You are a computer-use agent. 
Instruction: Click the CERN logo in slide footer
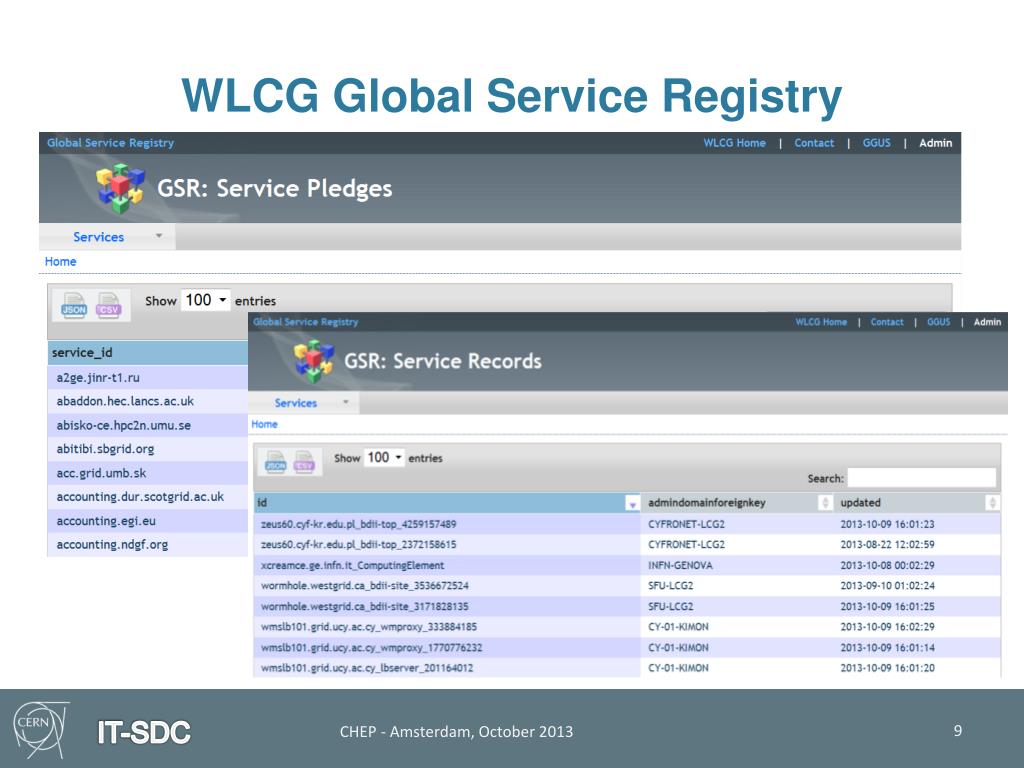(x=41, y=729)
